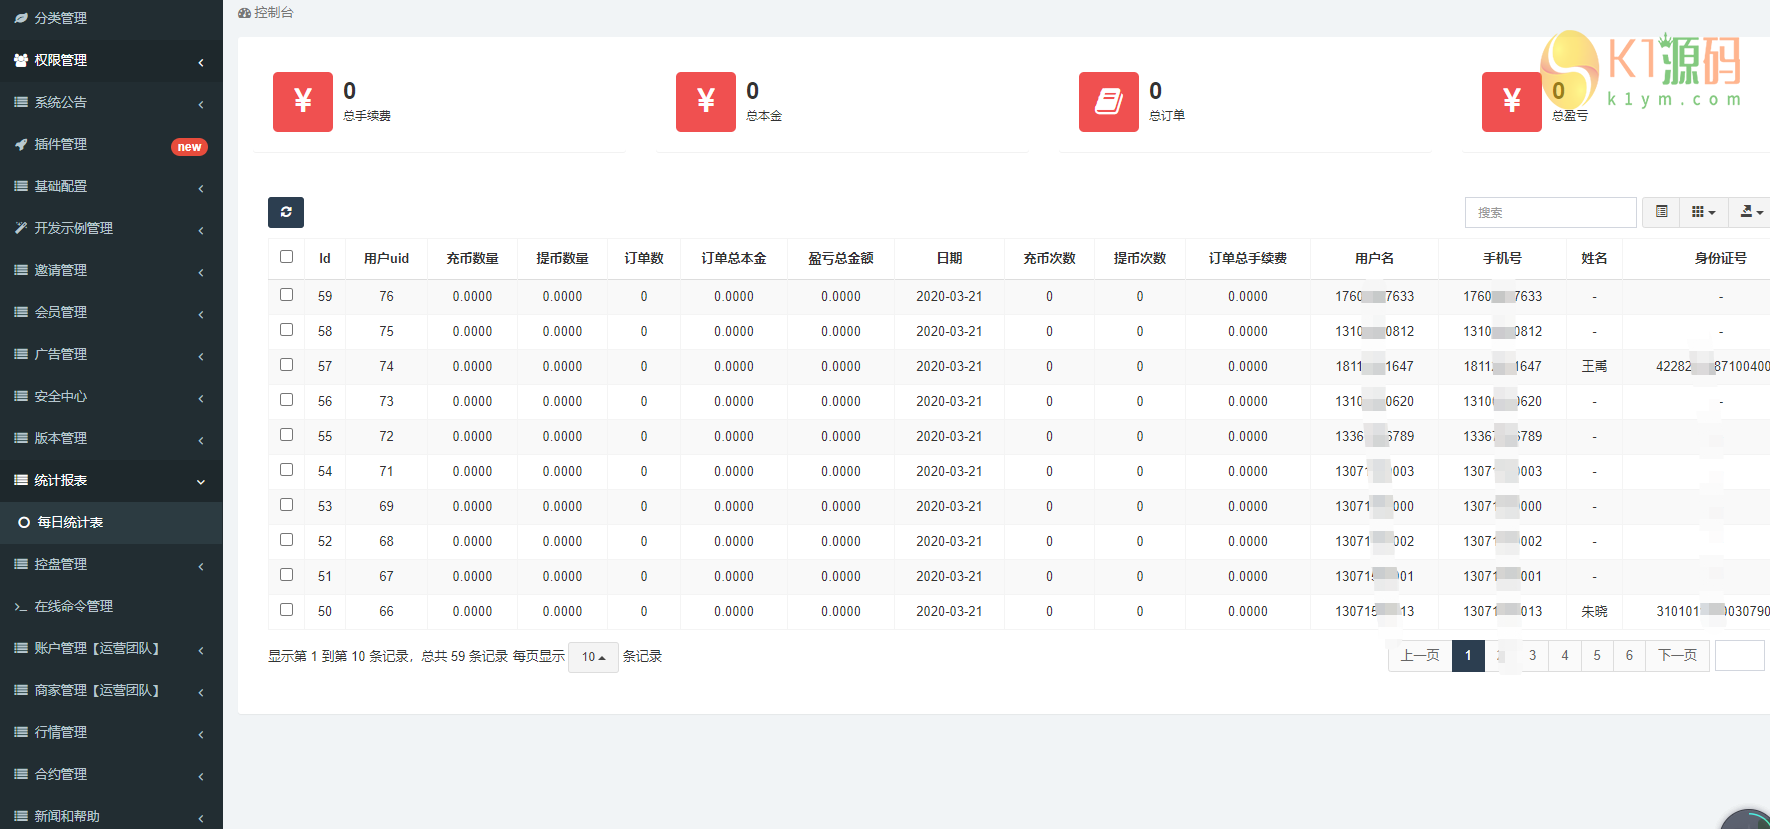Sort by the 日期 column header
This screenshot has height=829, width=1770.
coord(949,258)
